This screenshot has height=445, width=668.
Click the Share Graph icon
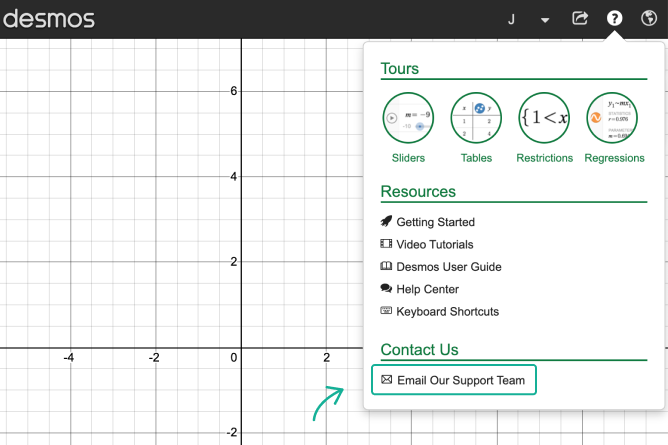click(579, 19)
